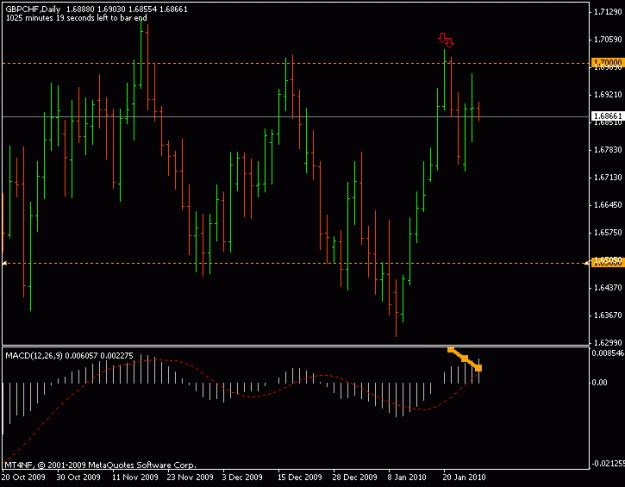Click the 1.66450 price axis label
625x487 pixels.
tap(608, 205)
